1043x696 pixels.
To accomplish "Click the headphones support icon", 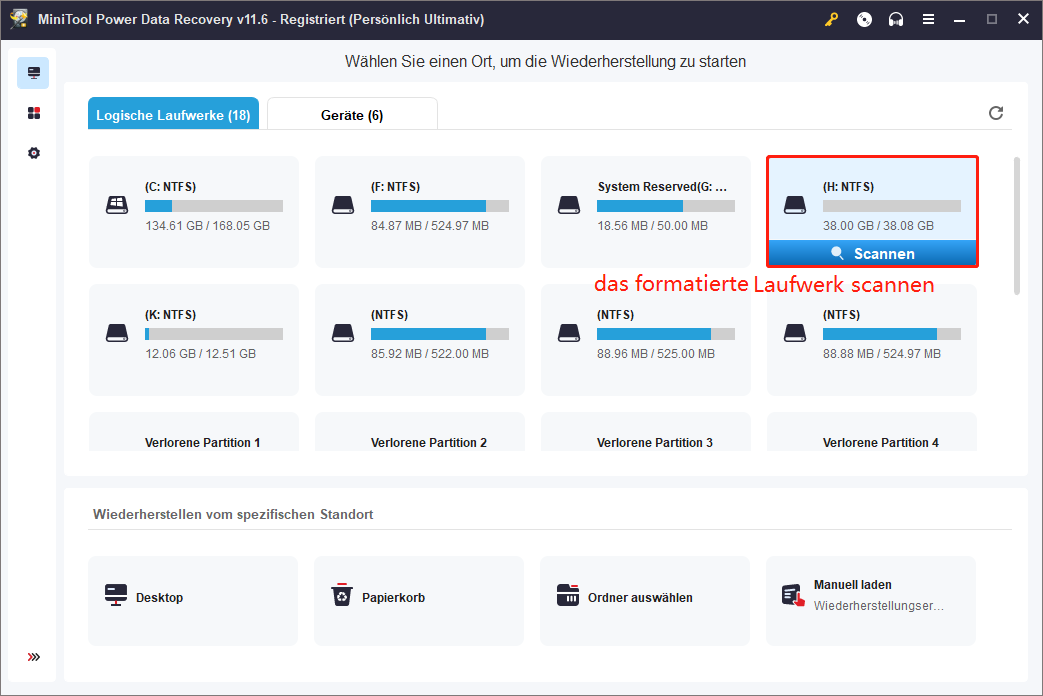I will [897, 19].
